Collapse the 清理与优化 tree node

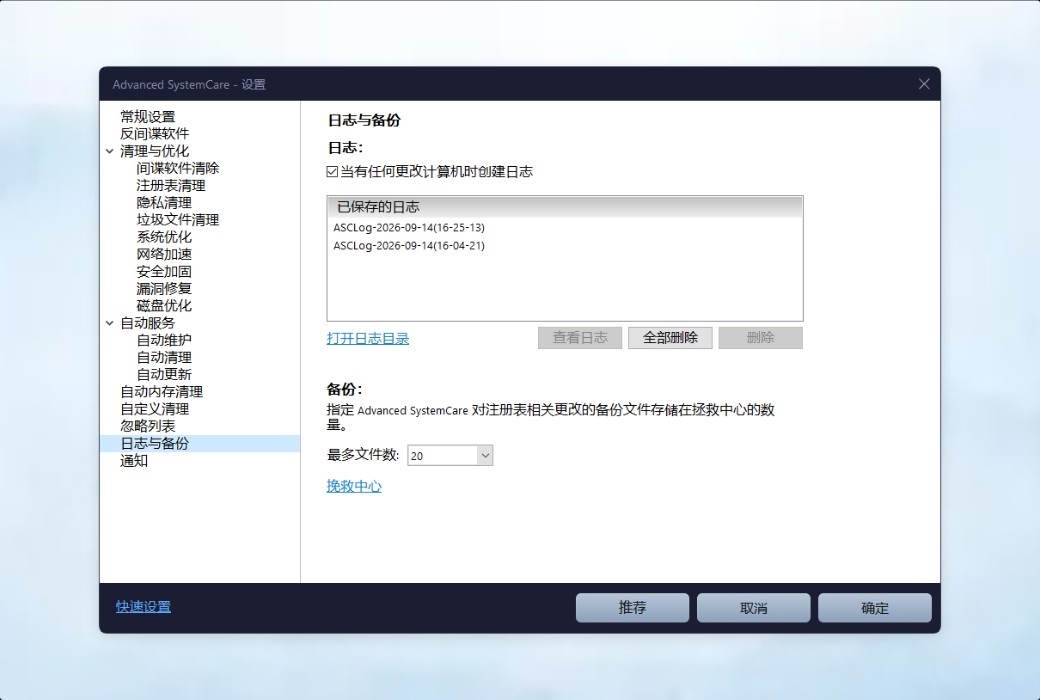click(x=109, y=151)
